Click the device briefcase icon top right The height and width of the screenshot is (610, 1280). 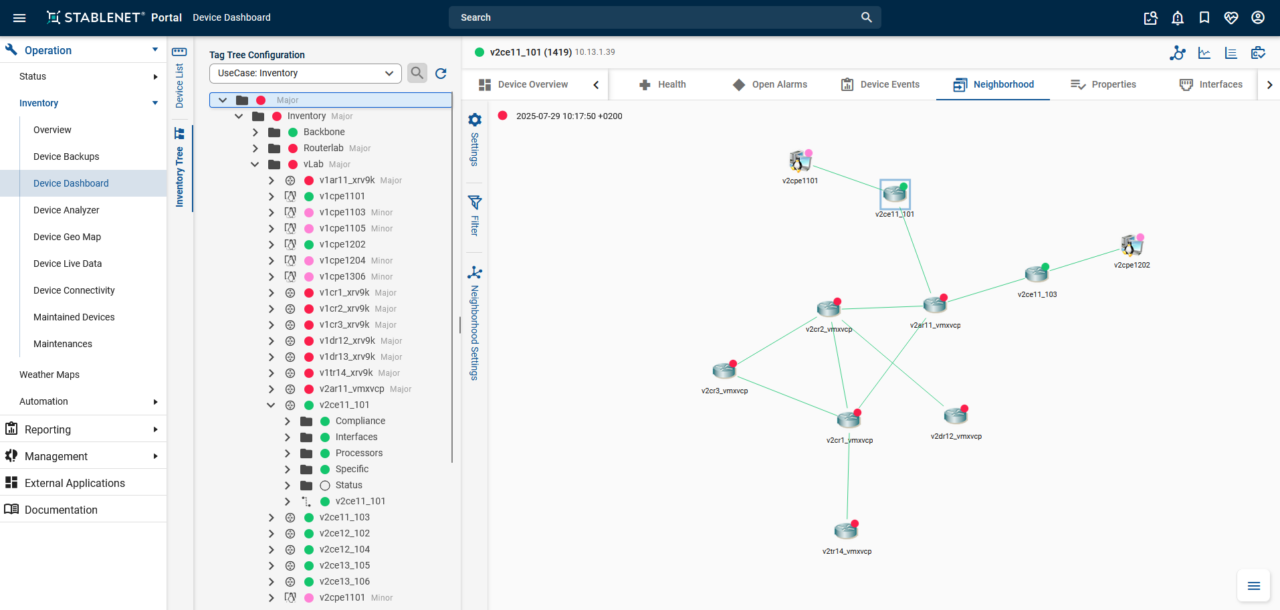point(1258,53)
